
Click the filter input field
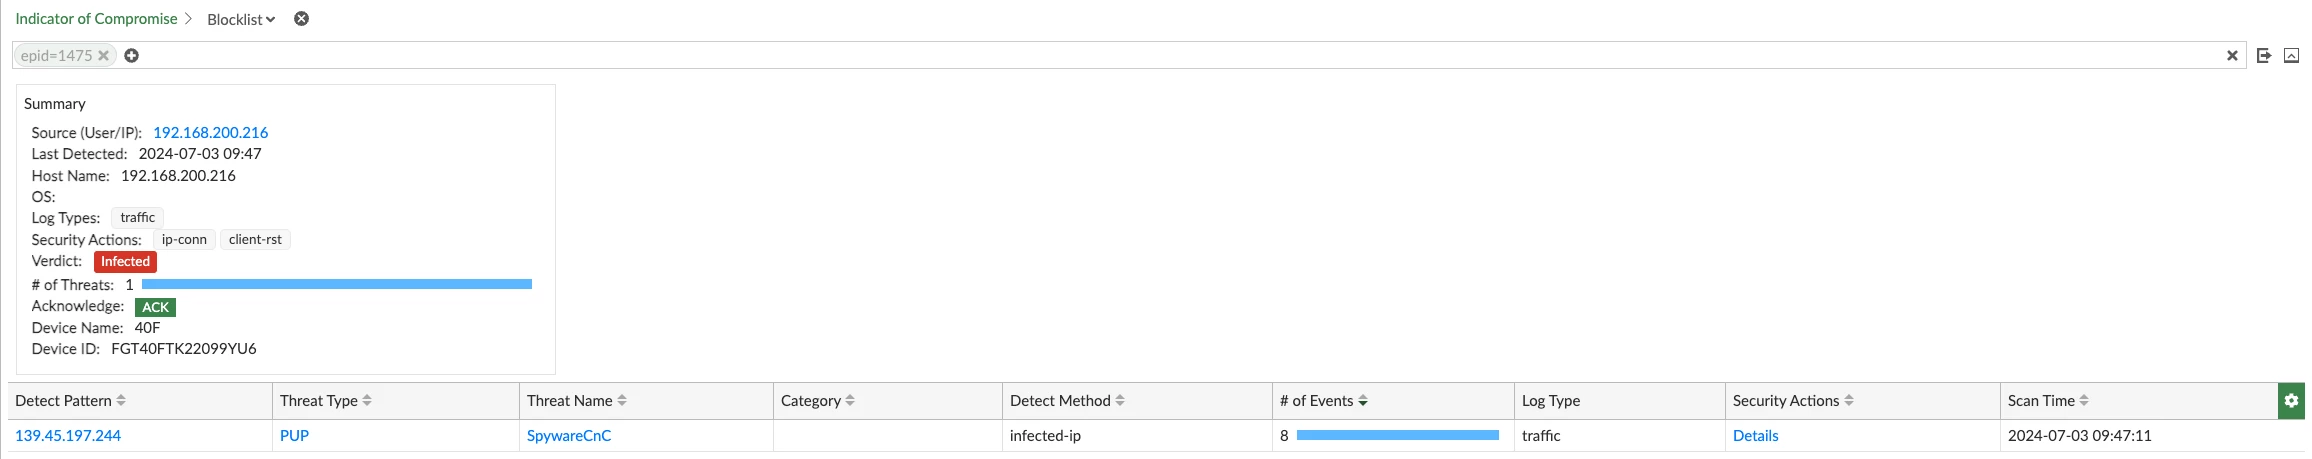(x=1180, y=56)
